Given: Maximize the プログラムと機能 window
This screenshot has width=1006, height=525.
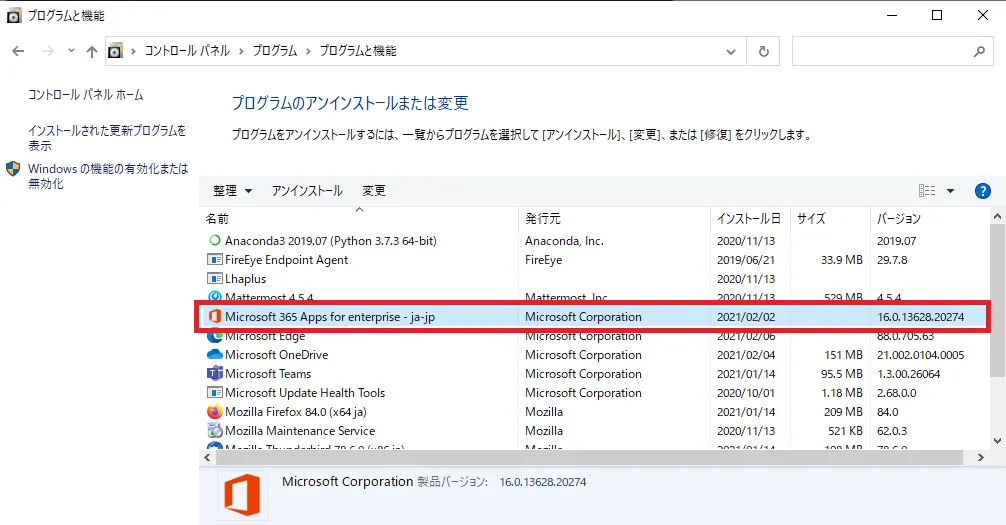Looking at the screenshot, I should click(937, 15).
